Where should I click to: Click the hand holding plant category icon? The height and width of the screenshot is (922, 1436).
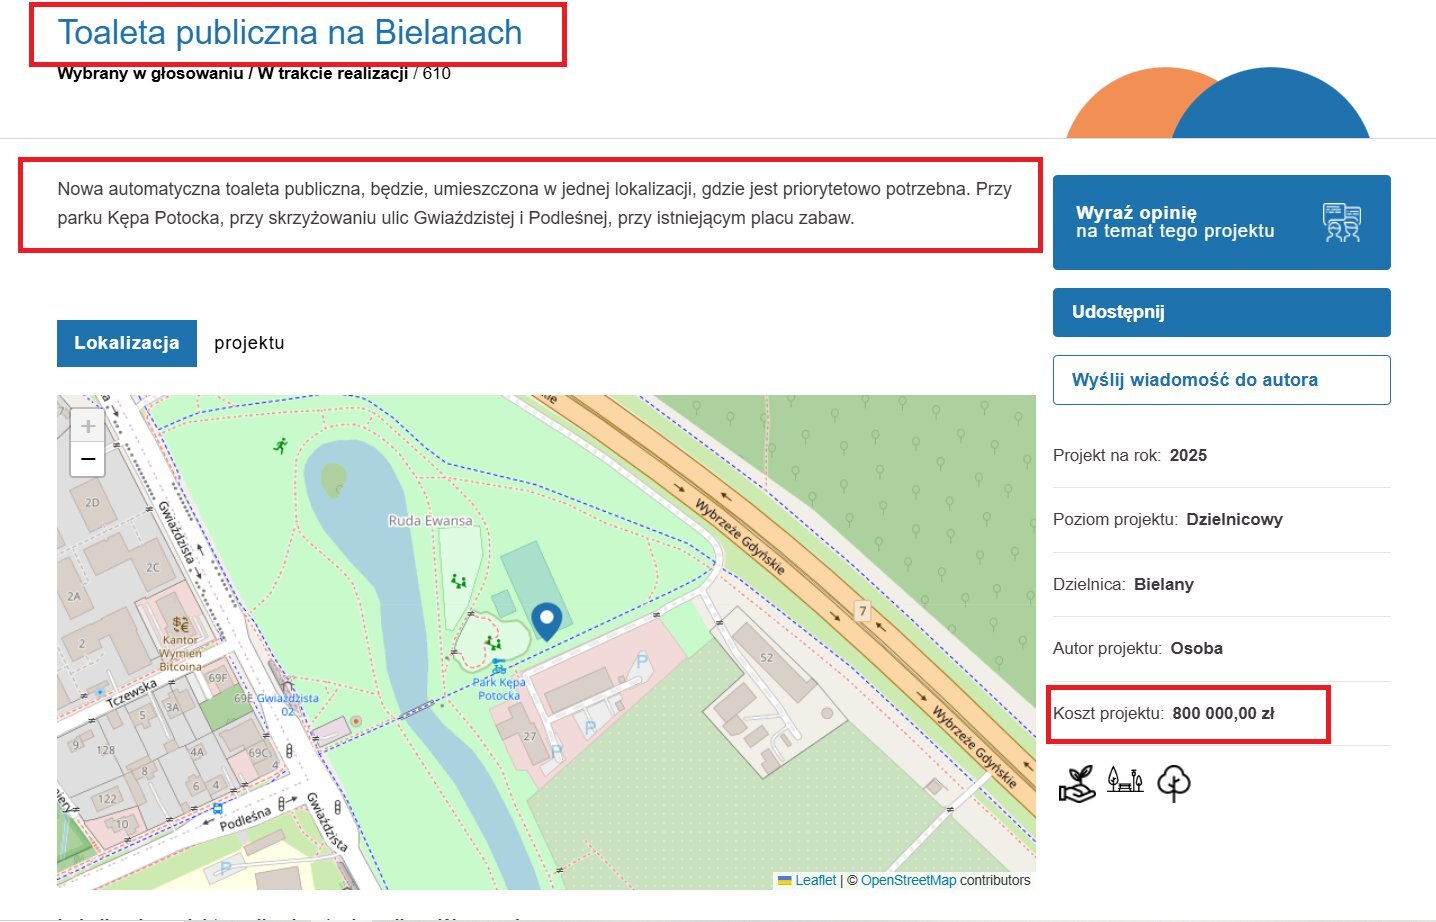[1077, 784]
